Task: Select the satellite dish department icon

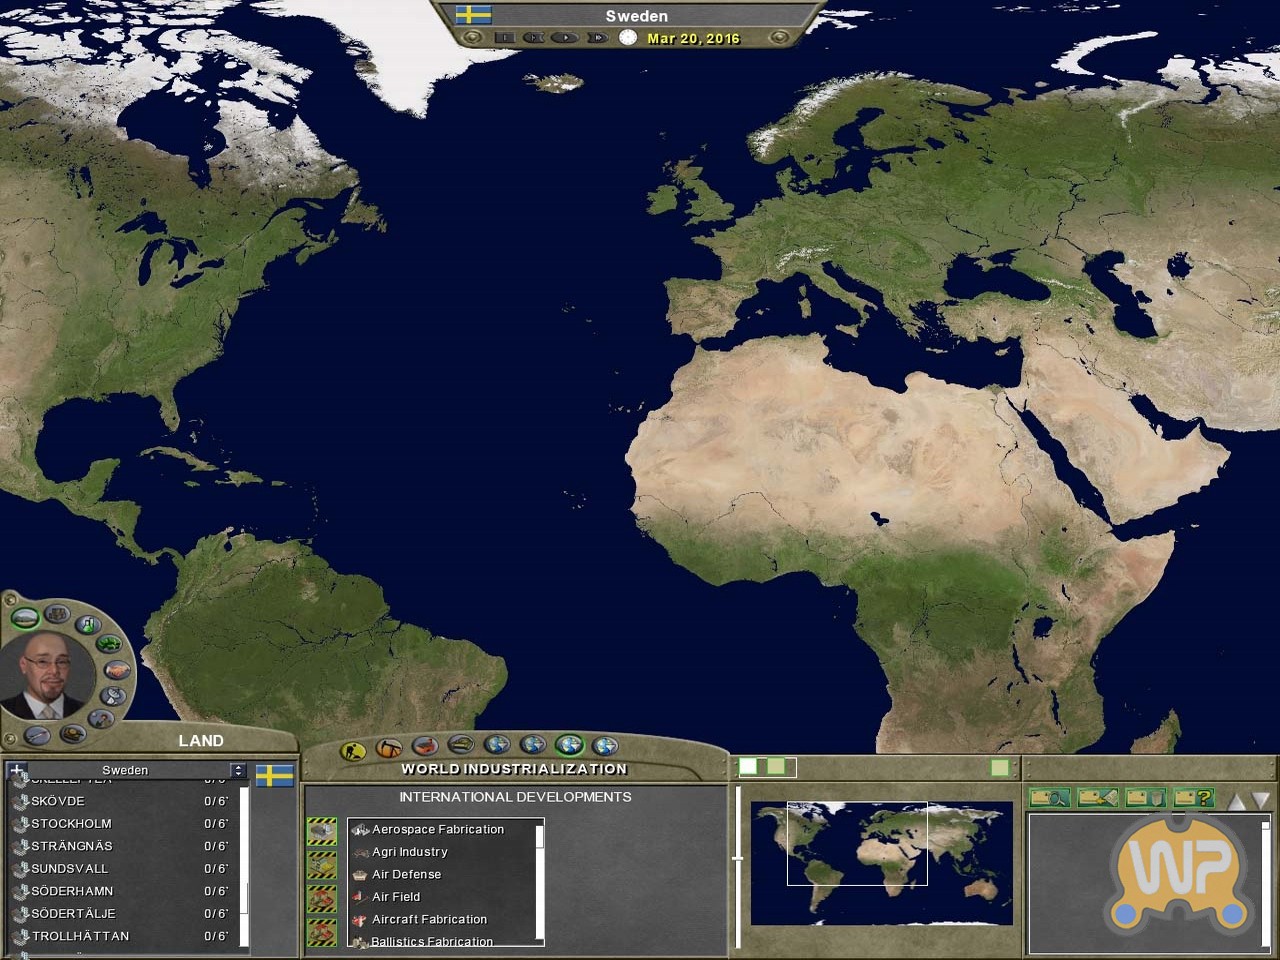Action: (x=114, y=695)
